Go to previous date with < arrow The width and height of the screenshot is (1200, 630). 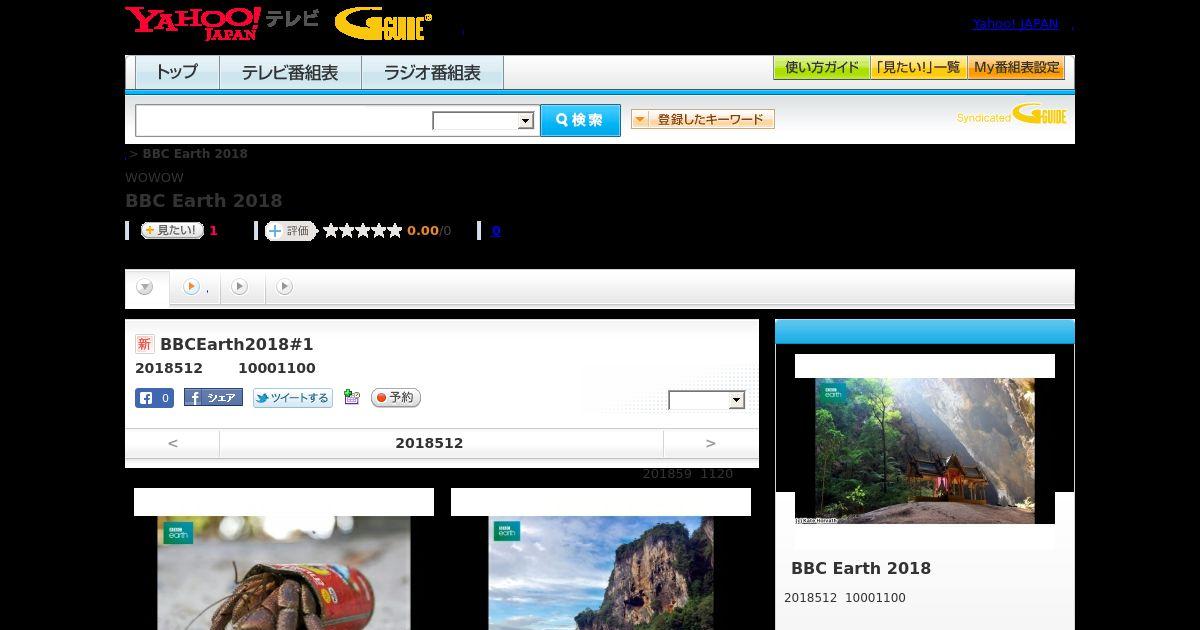172,443
